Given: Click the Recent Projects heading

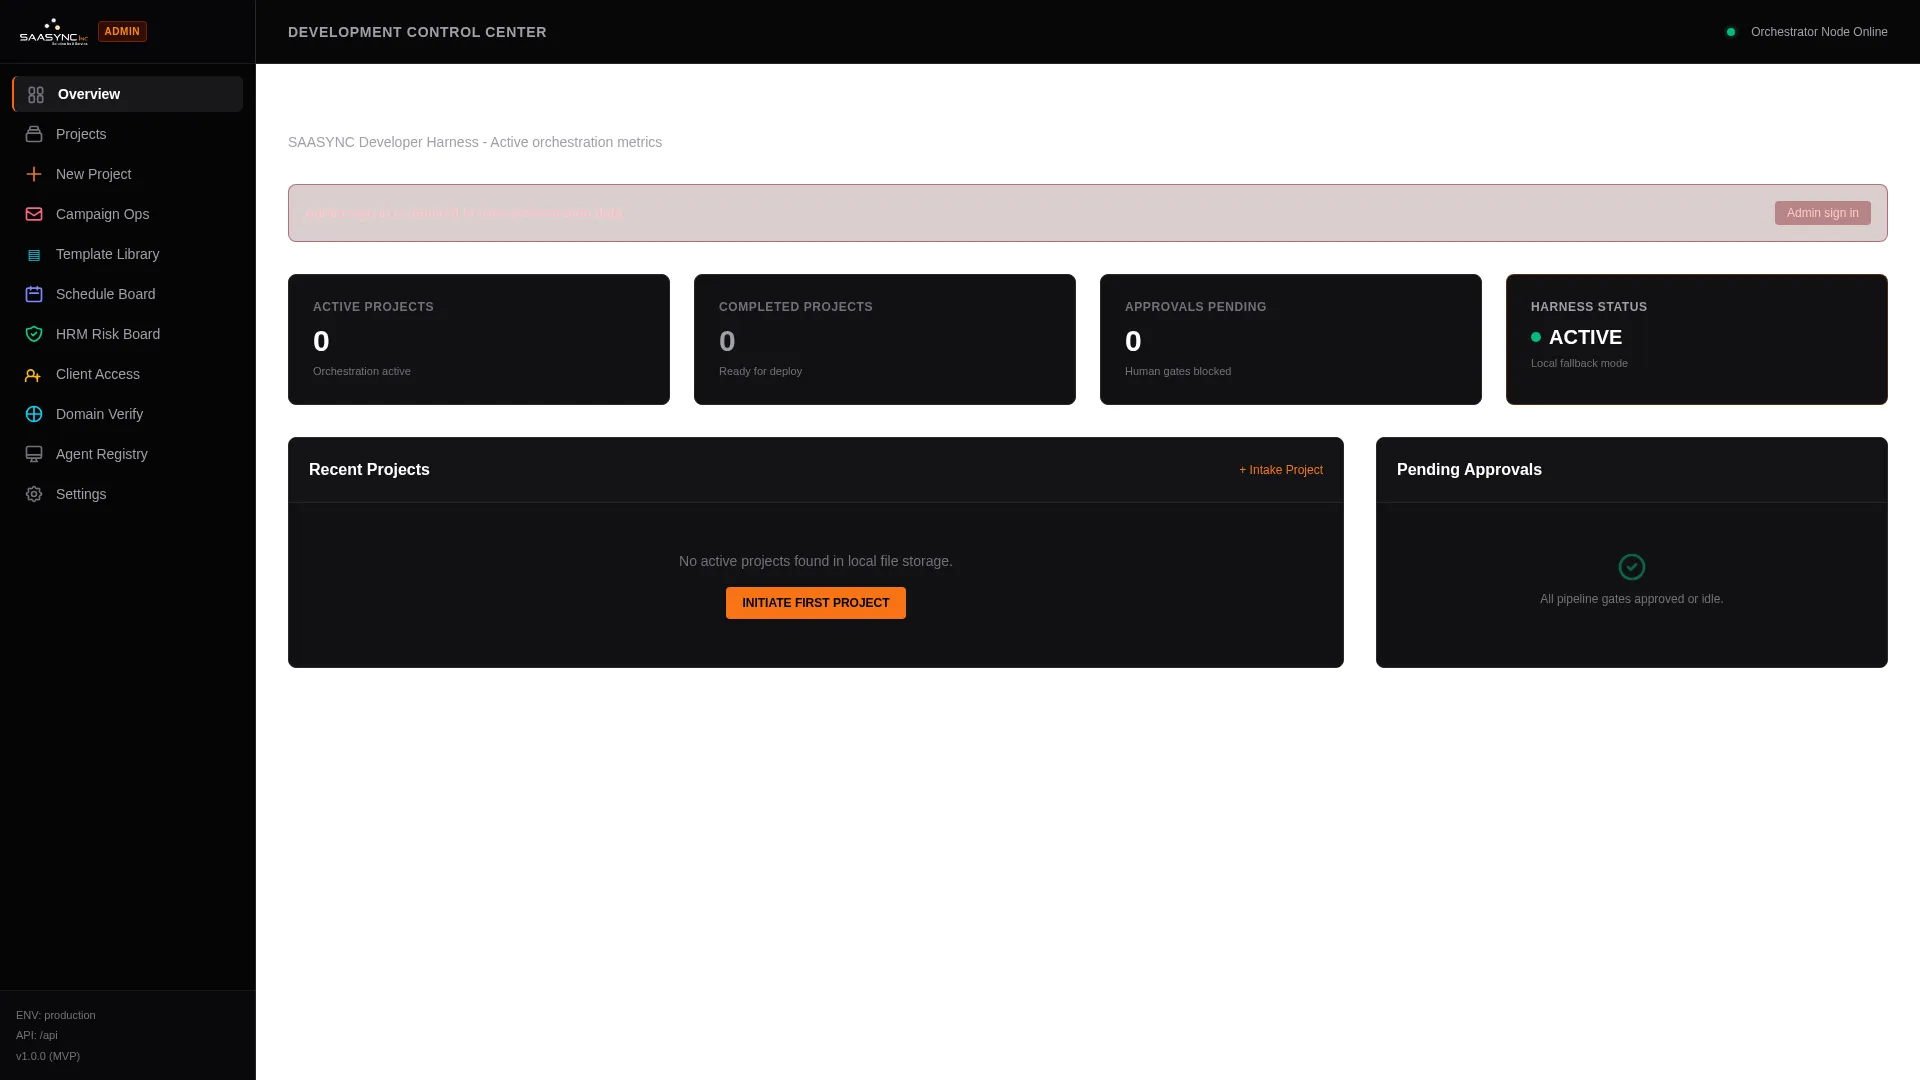Looking at the screenshot, I should click(x=369, y=470).
